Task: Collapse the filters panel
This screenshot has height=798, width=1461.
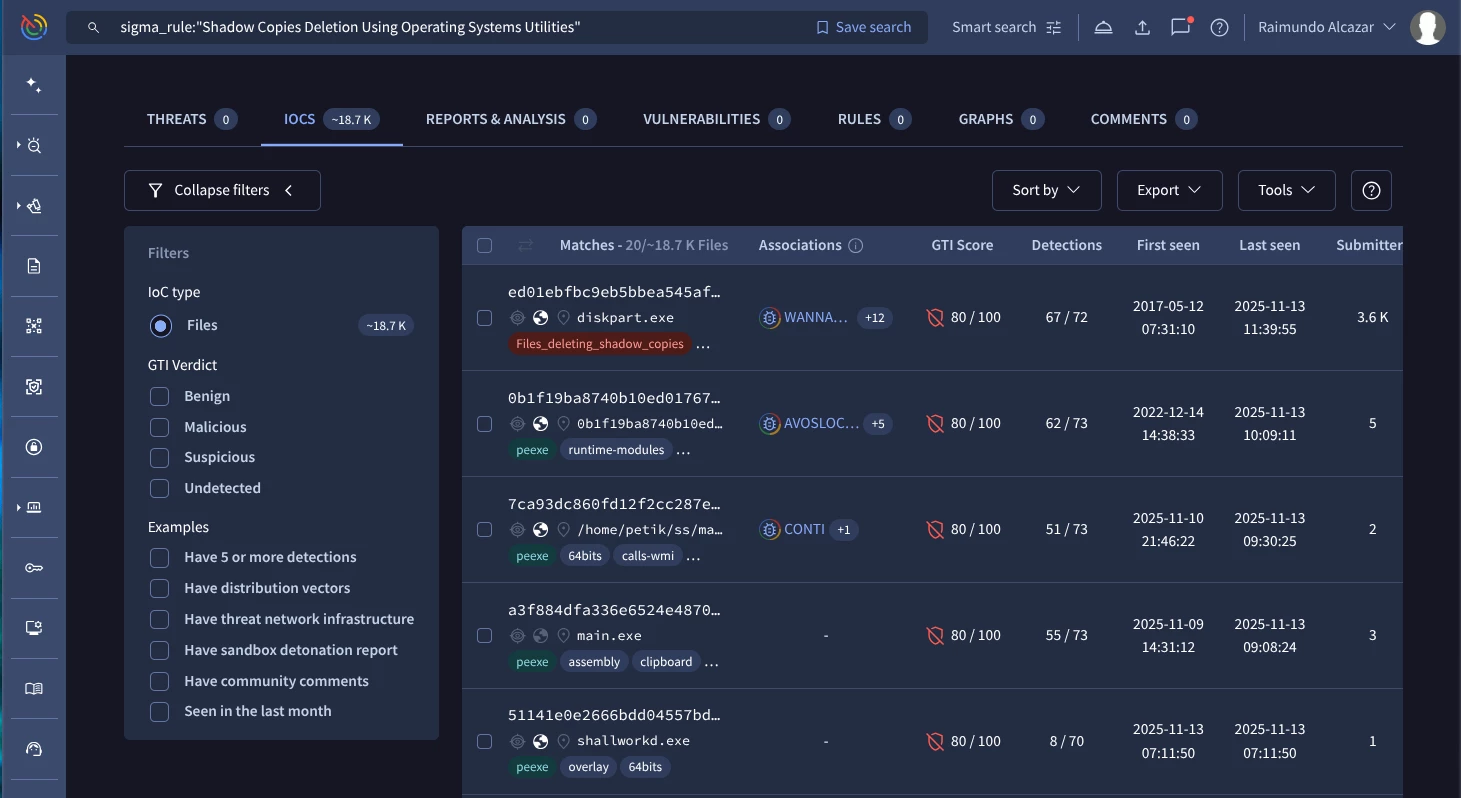Action: 222,190
